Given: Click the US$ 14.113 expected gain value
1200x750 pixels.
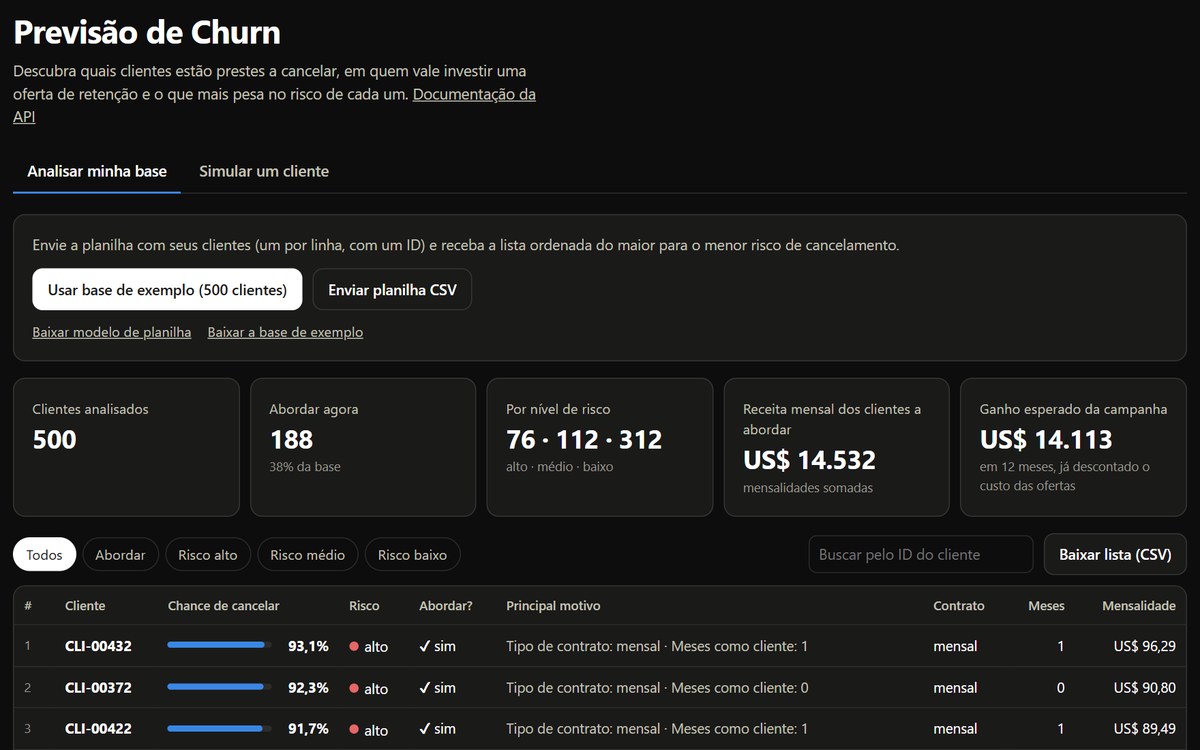Looking at the screenshot, I should click(1046, 440).
